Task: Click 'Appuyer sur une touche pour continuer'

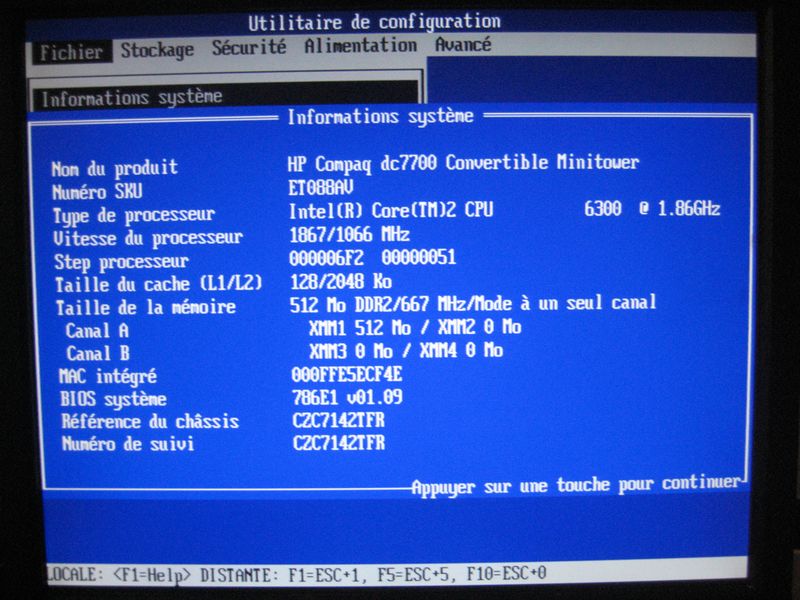Action: coord(576,485)
